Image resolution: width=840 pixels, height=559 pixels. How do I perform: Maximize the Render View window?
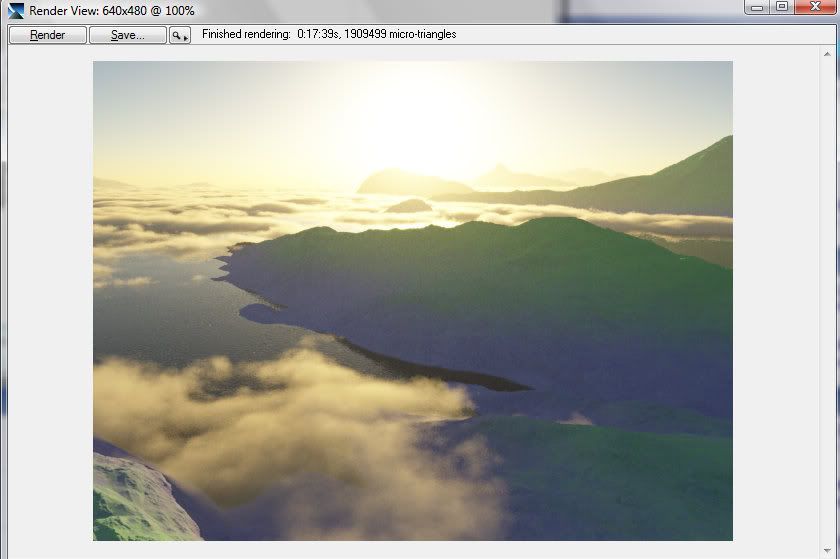781,7
